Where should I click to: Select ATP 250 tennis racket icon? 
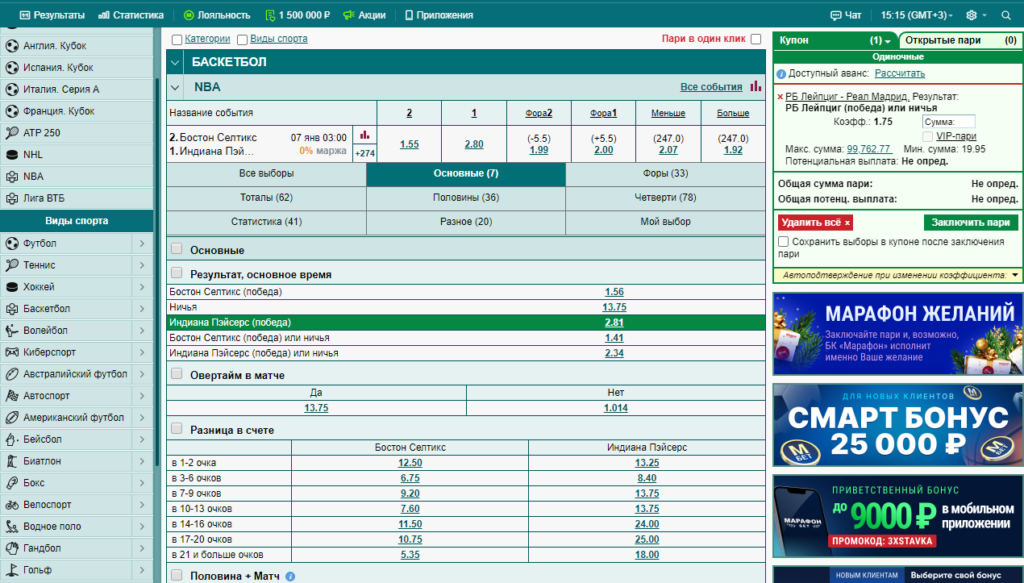coord(12,133)
